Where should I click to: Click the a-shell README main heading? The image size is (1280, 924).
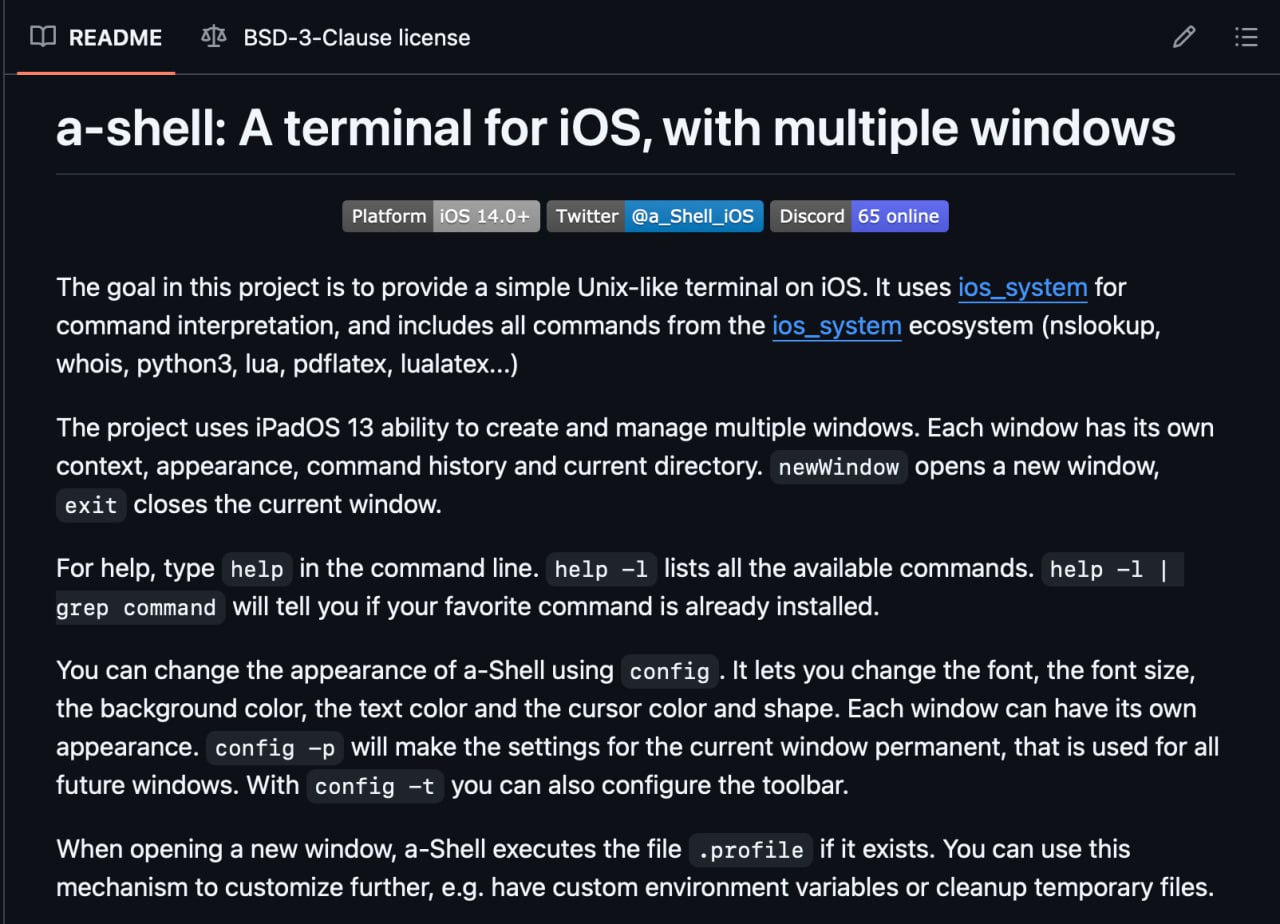click(x=615, y=128)
